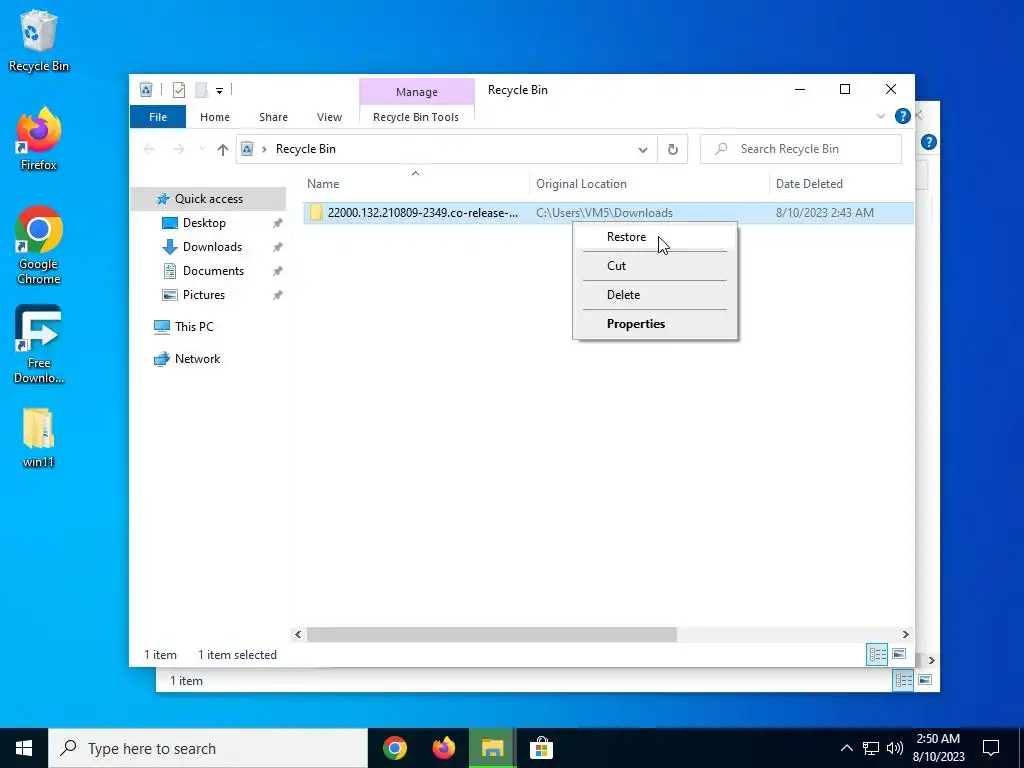
Task: Click the 8/10/2023 2:43 AM date cell
Action: pos(825,213)
